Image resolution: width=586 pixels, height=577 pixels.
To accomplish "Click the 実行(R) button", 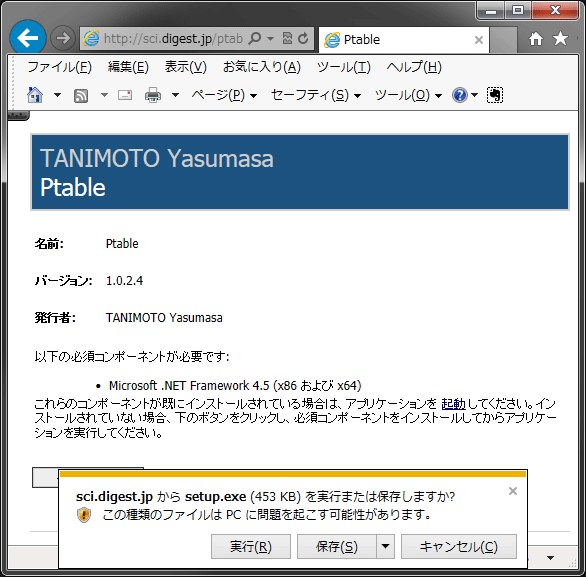I will (x=251, y=546).
